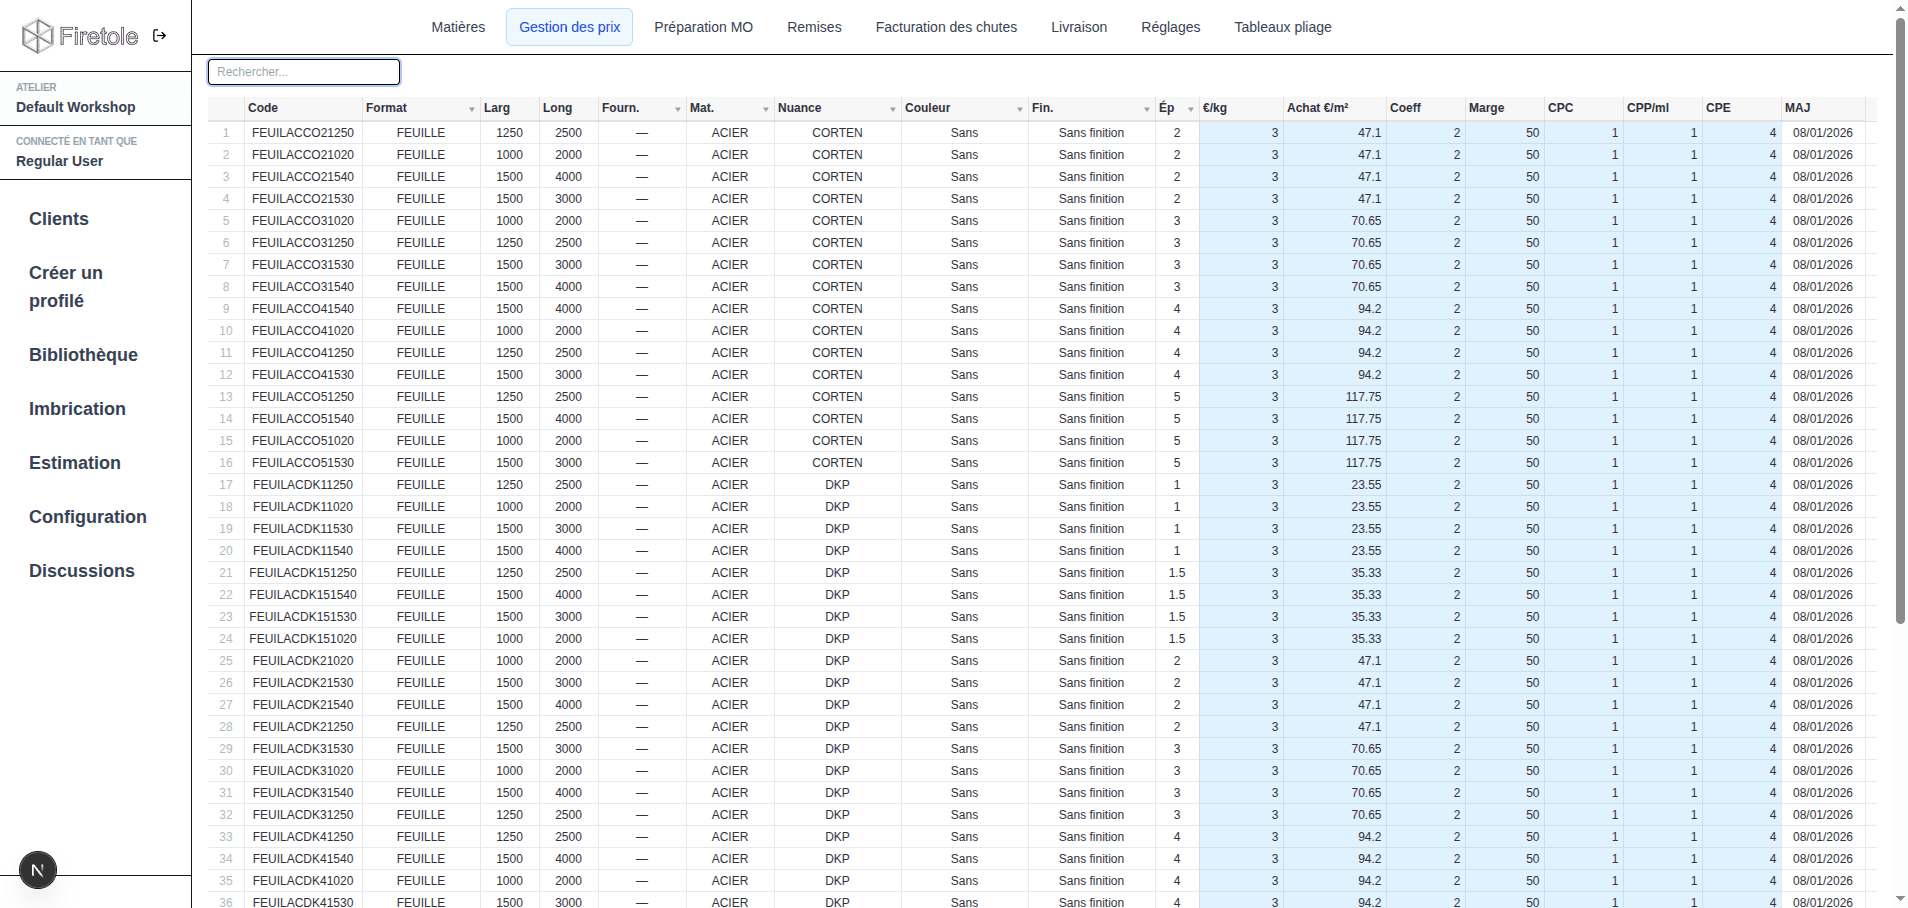Open Configuration in the sidebar

click(88, 517)
